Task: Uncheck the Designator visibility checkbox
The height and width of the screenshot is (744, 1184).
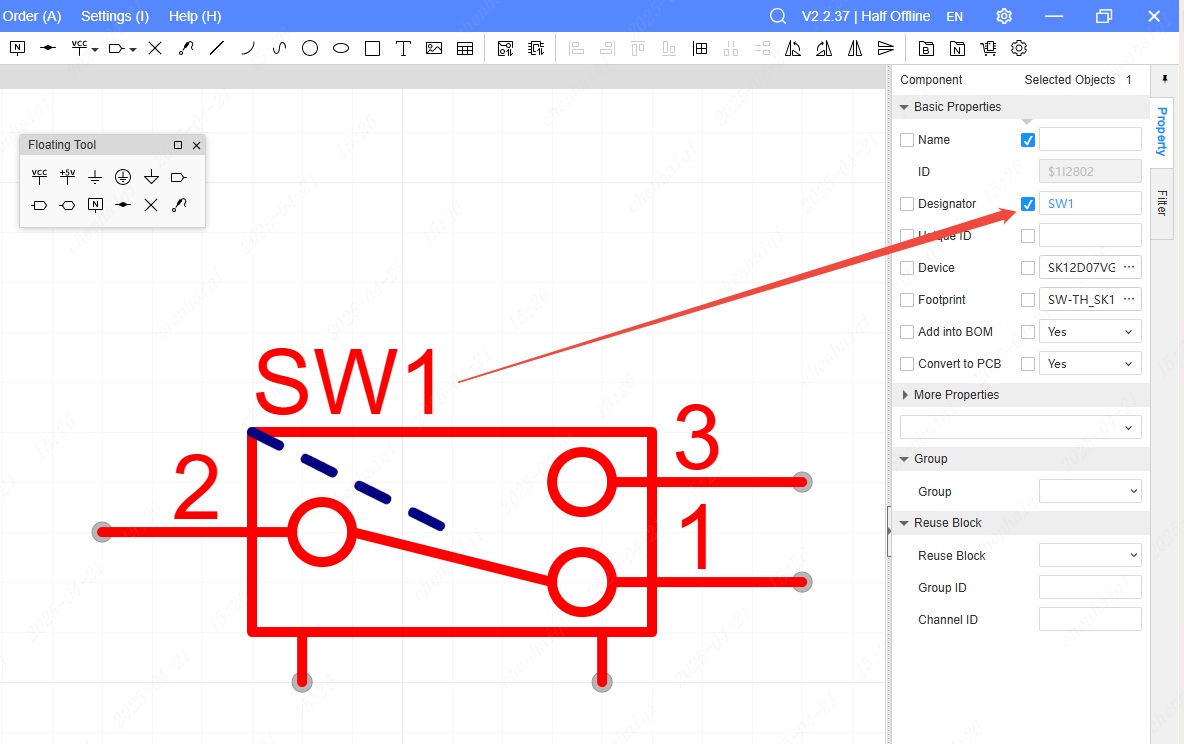Action: 1027,204
